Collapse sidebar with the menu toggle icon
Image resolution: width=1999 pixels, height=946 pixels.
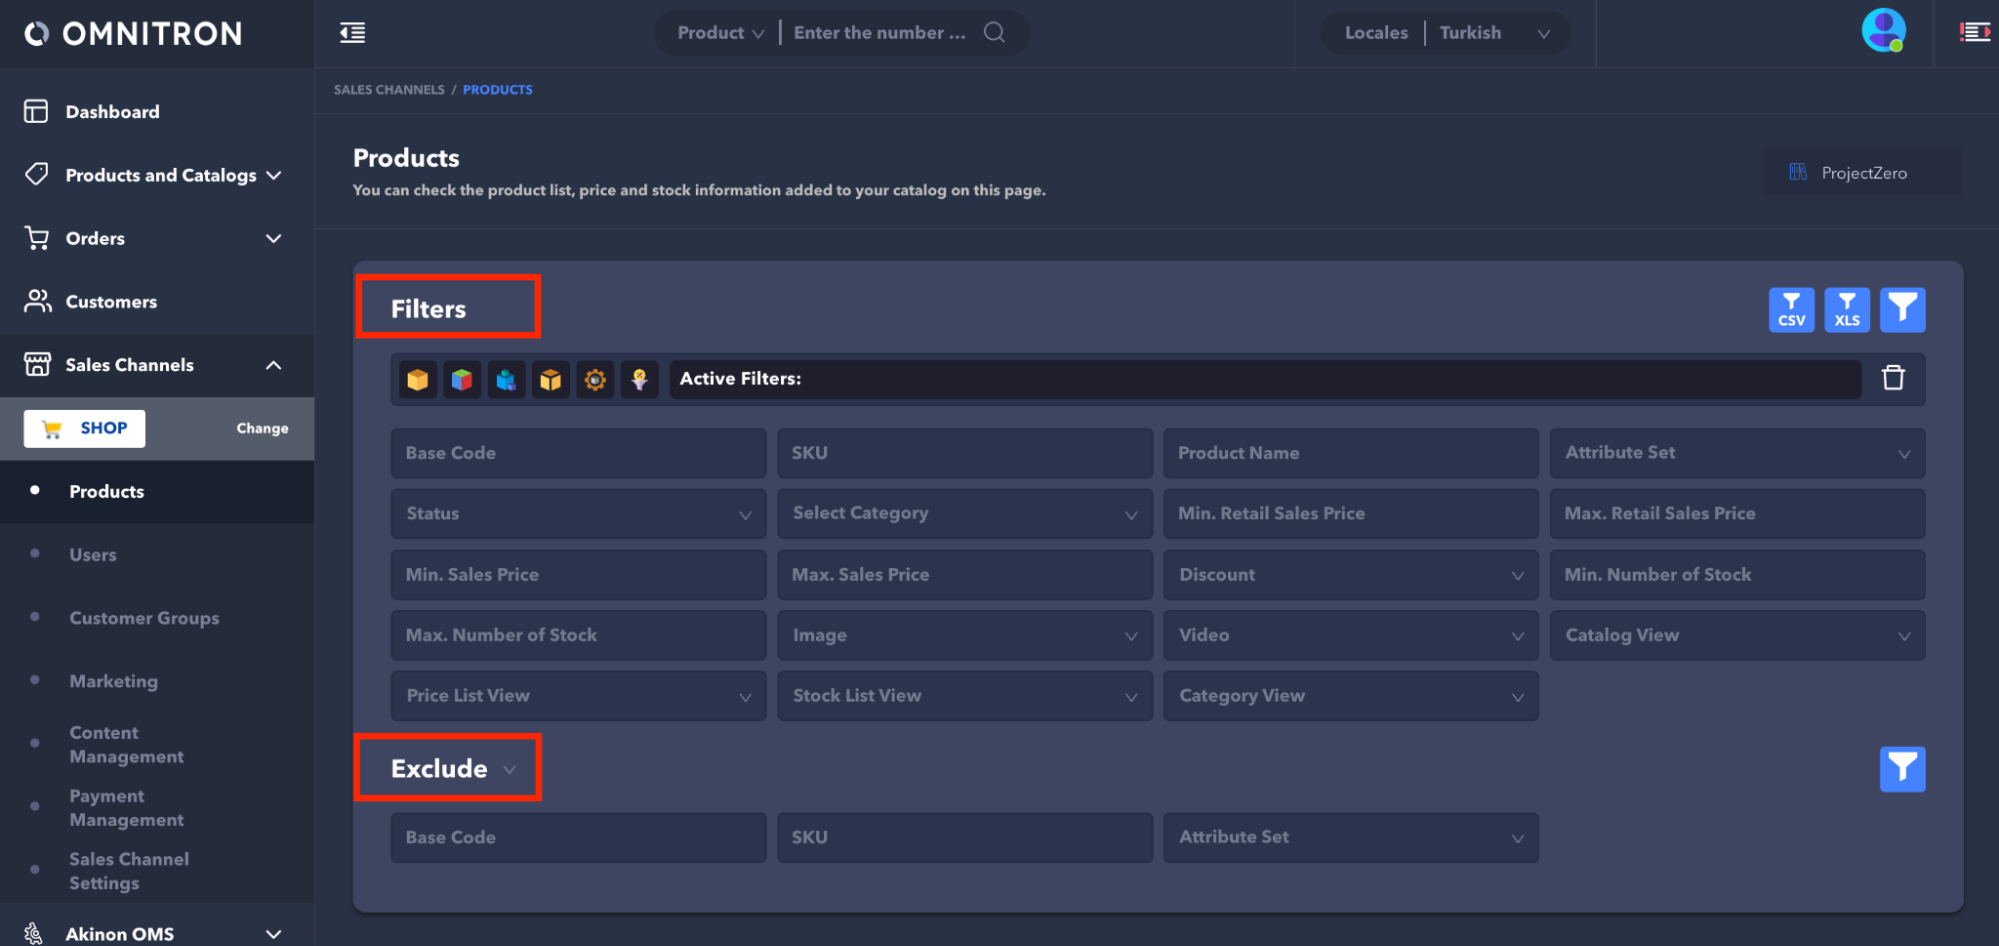click(x=353, y=33)
